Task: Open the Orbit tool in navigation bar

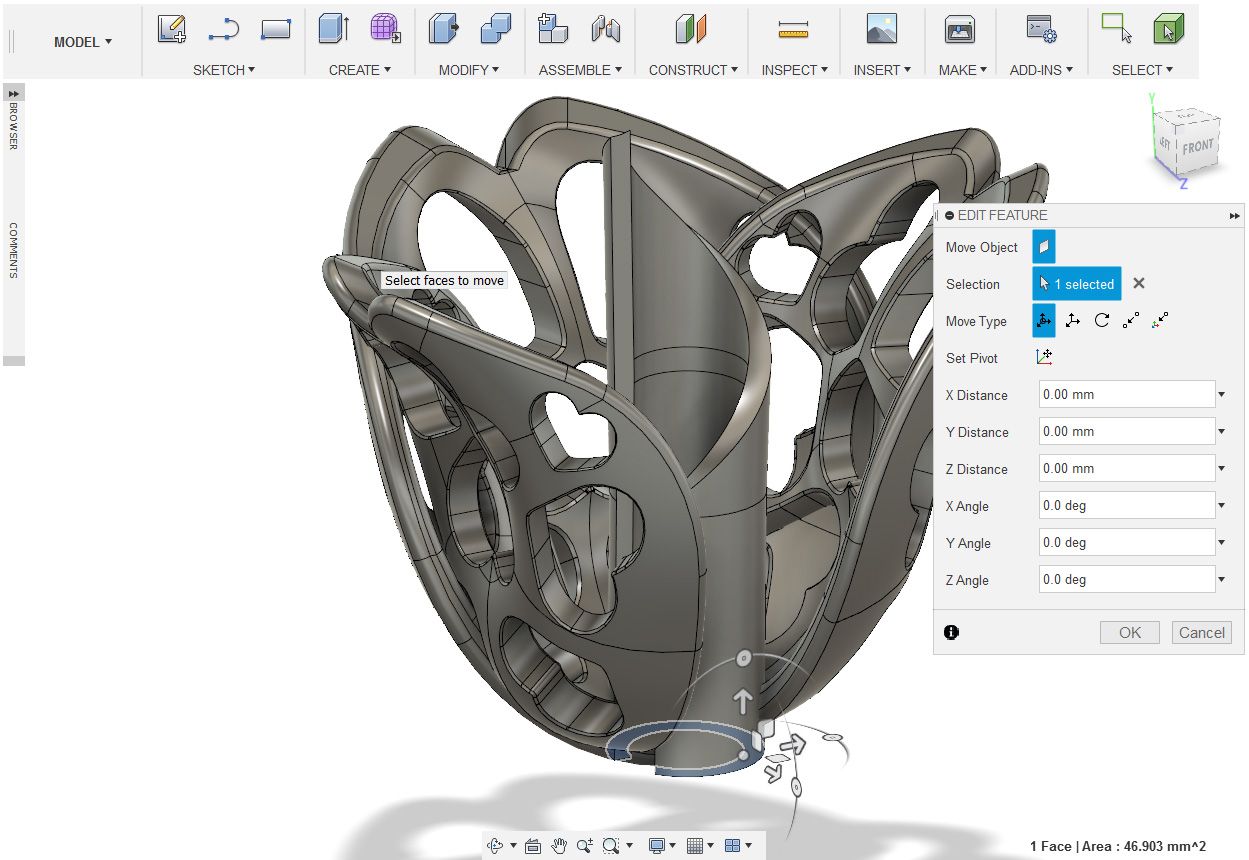Action: coord(497,845)
